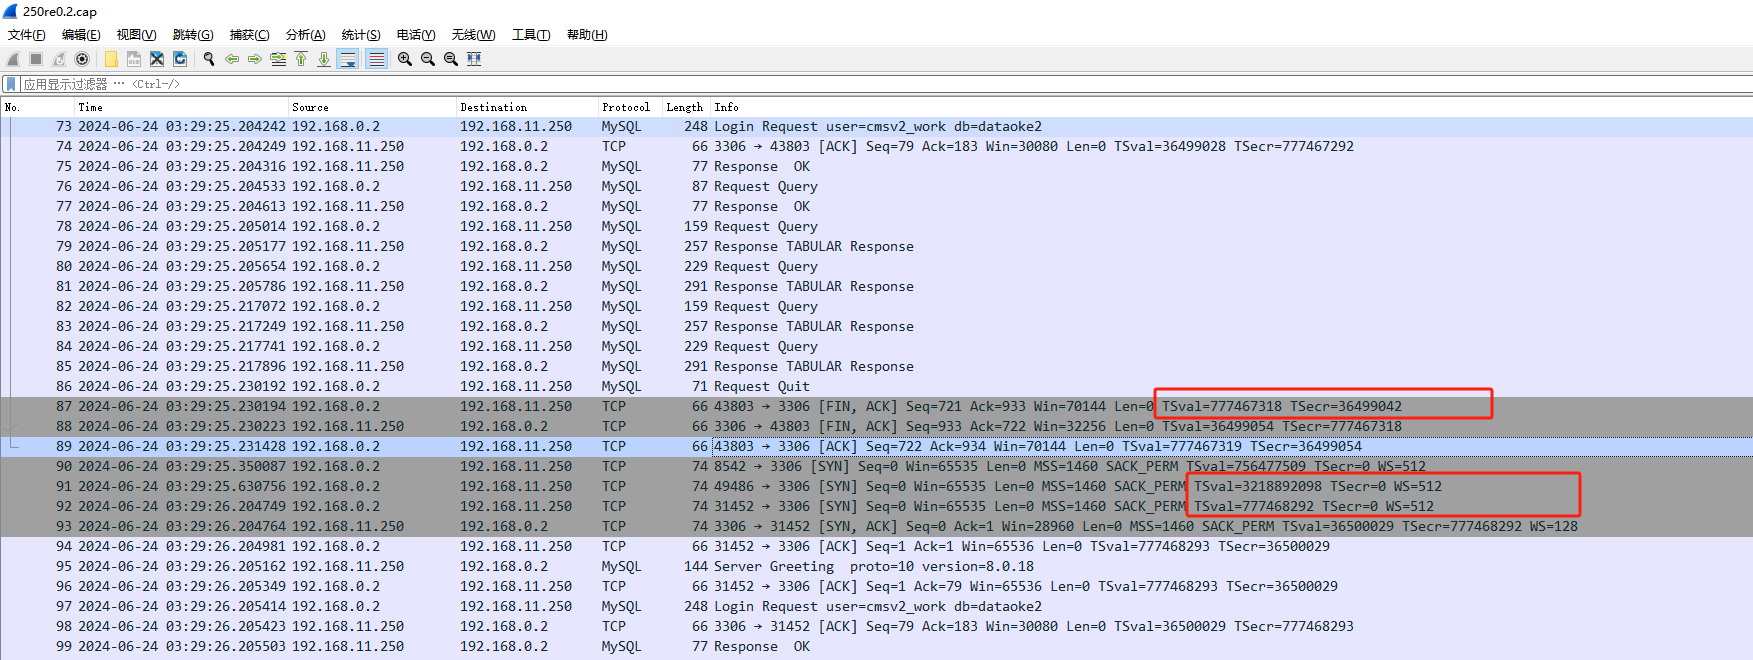1753x660 pixels.
Task: Go to previous packet with back arrow
Action: pyautogui.click(x=232, y=59)
